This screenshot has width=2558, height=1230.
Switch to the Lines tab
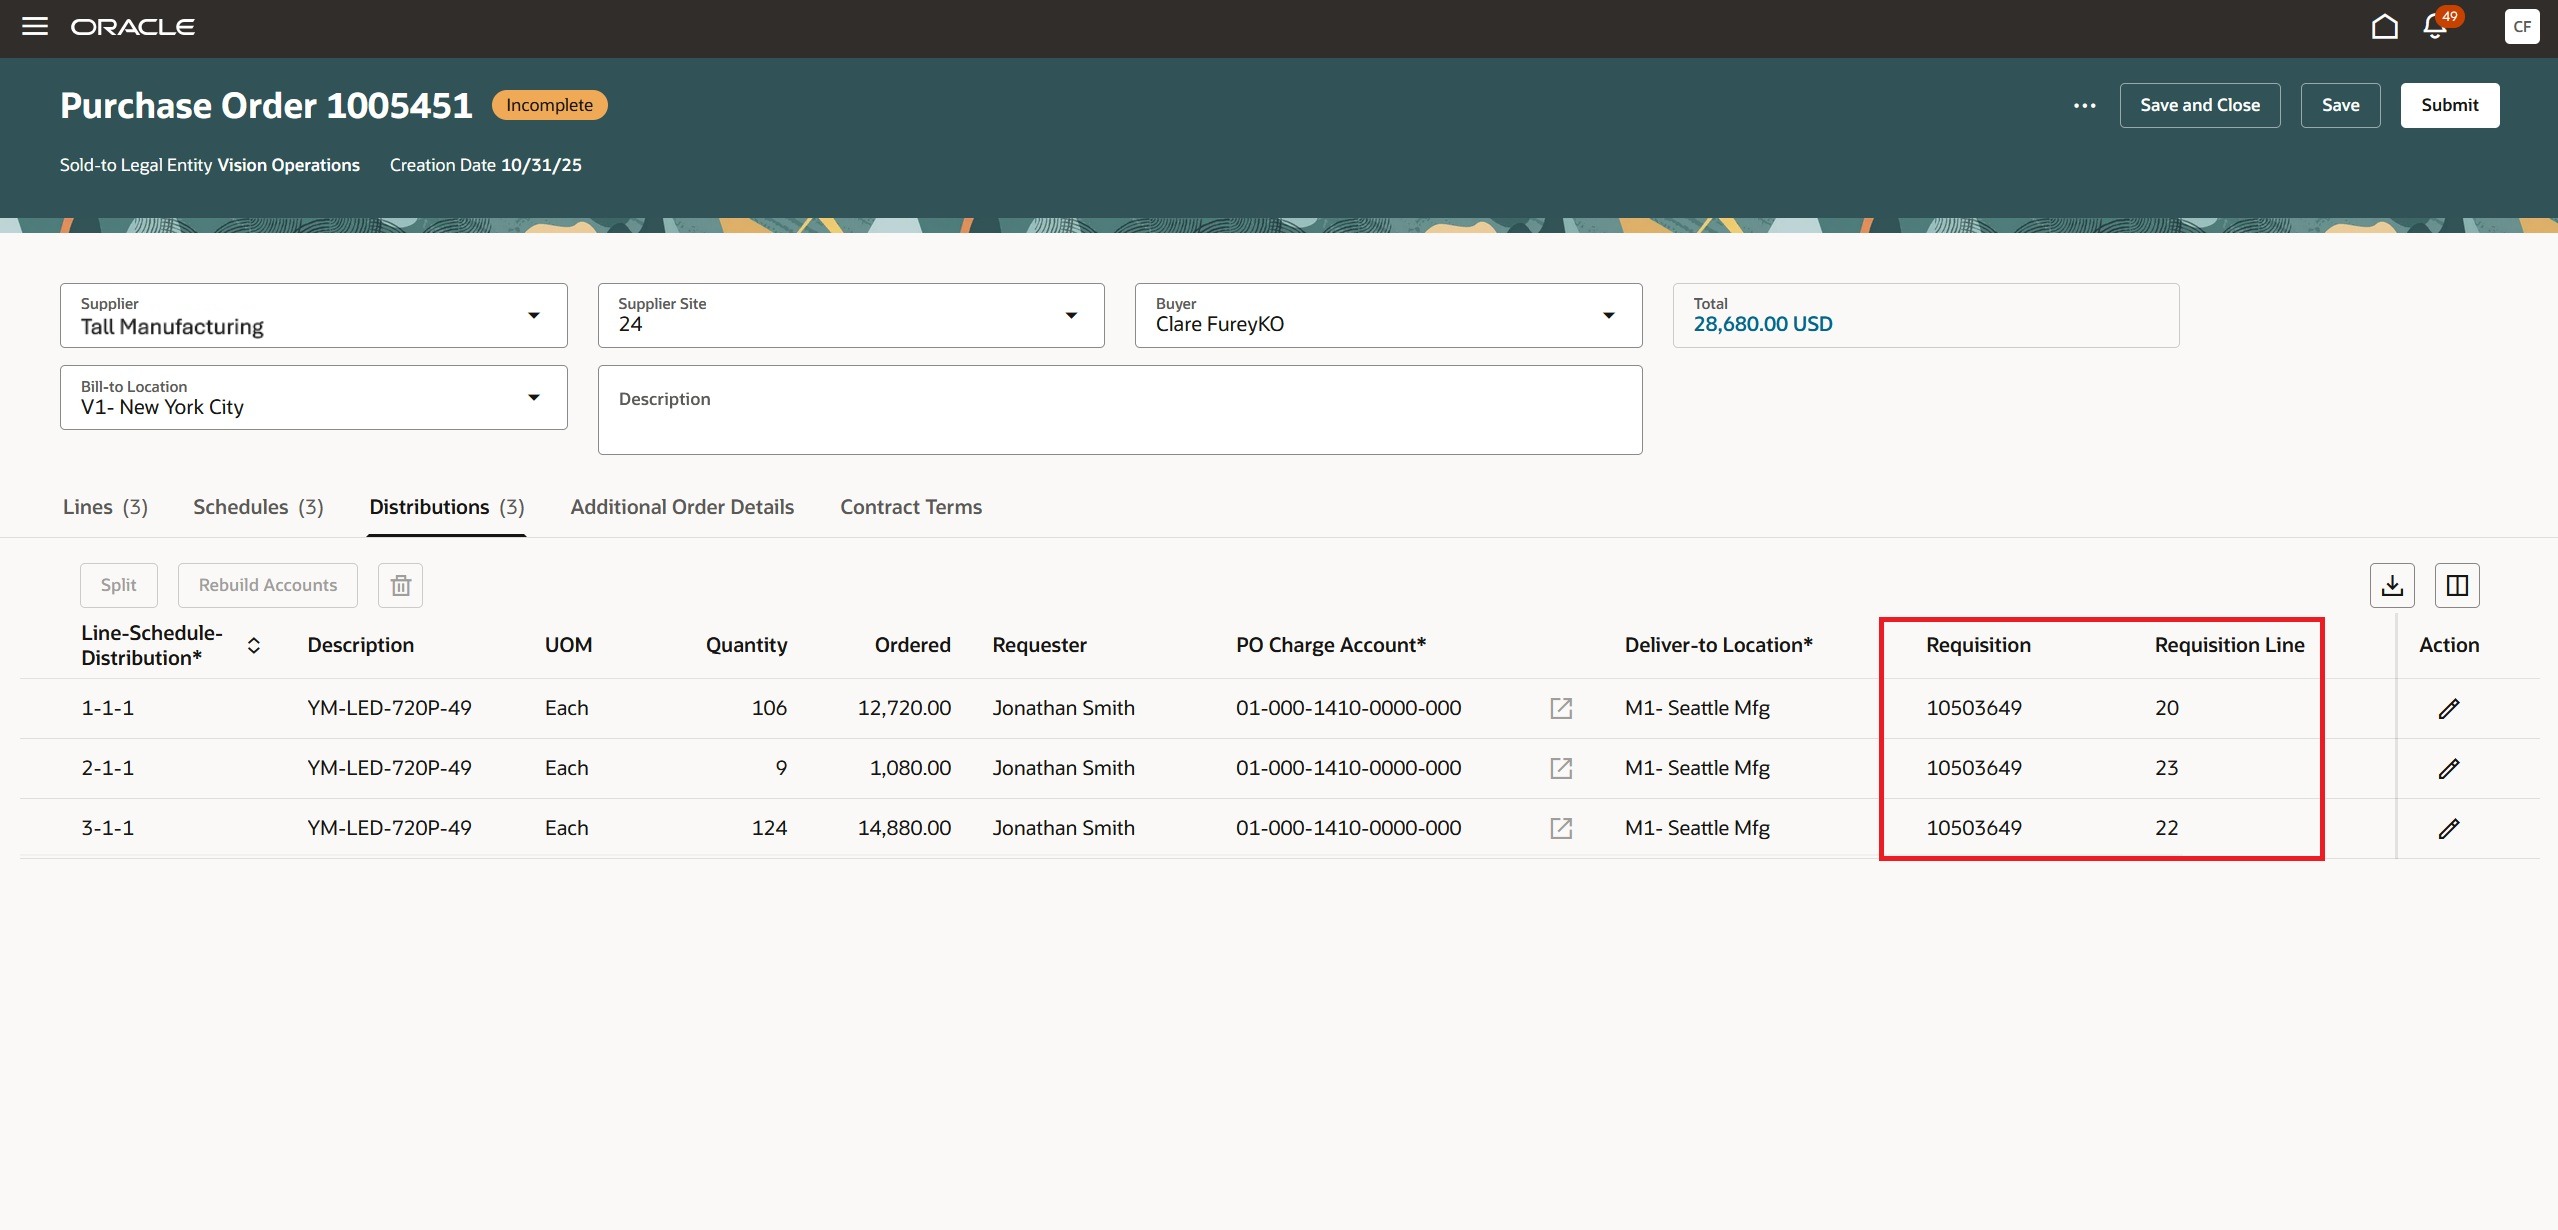pyautogui.click(x=105, y=507)
